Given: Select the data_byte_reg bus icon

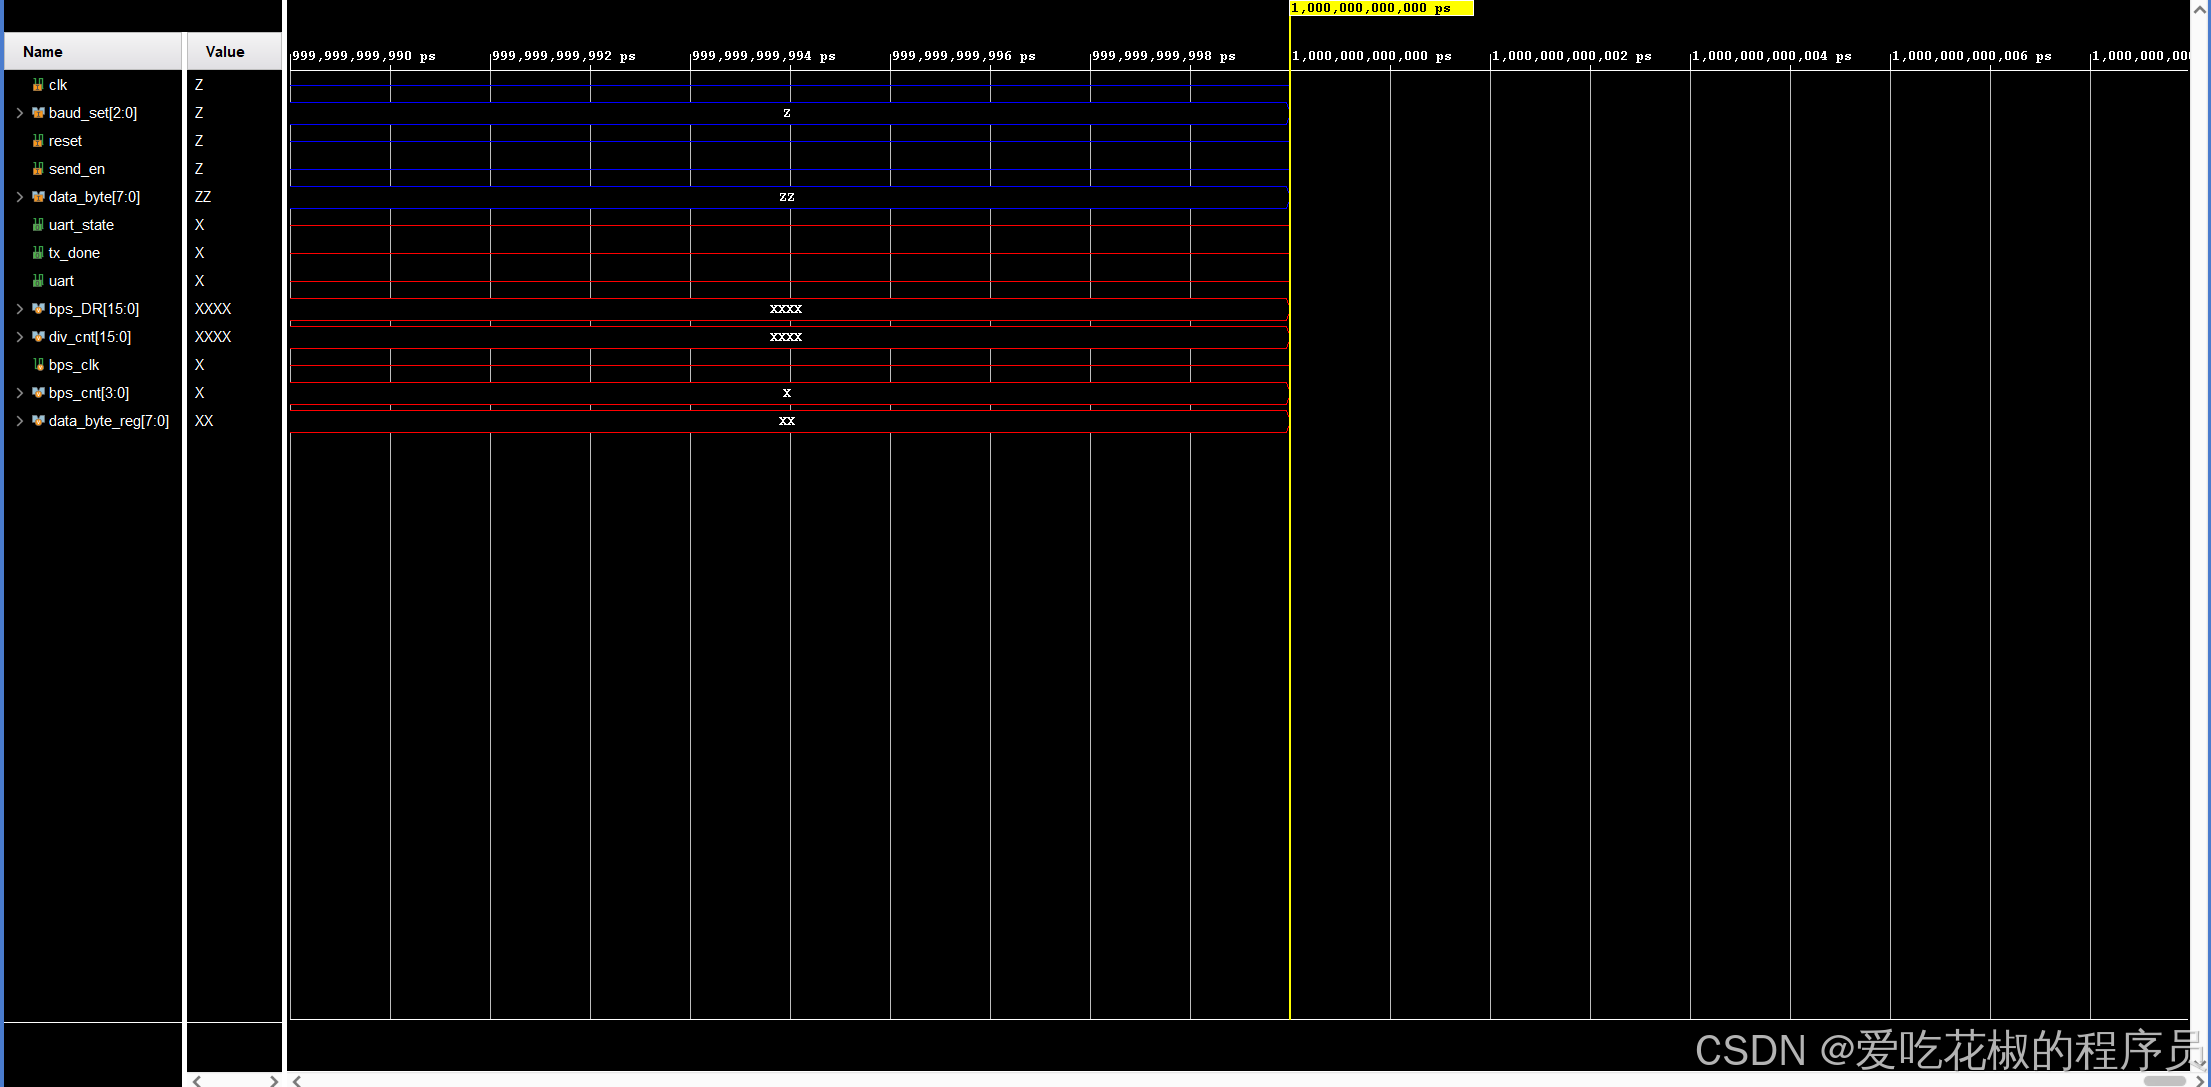Looking at the screenshot, I should pyautogui.click(x=38, y=421).
